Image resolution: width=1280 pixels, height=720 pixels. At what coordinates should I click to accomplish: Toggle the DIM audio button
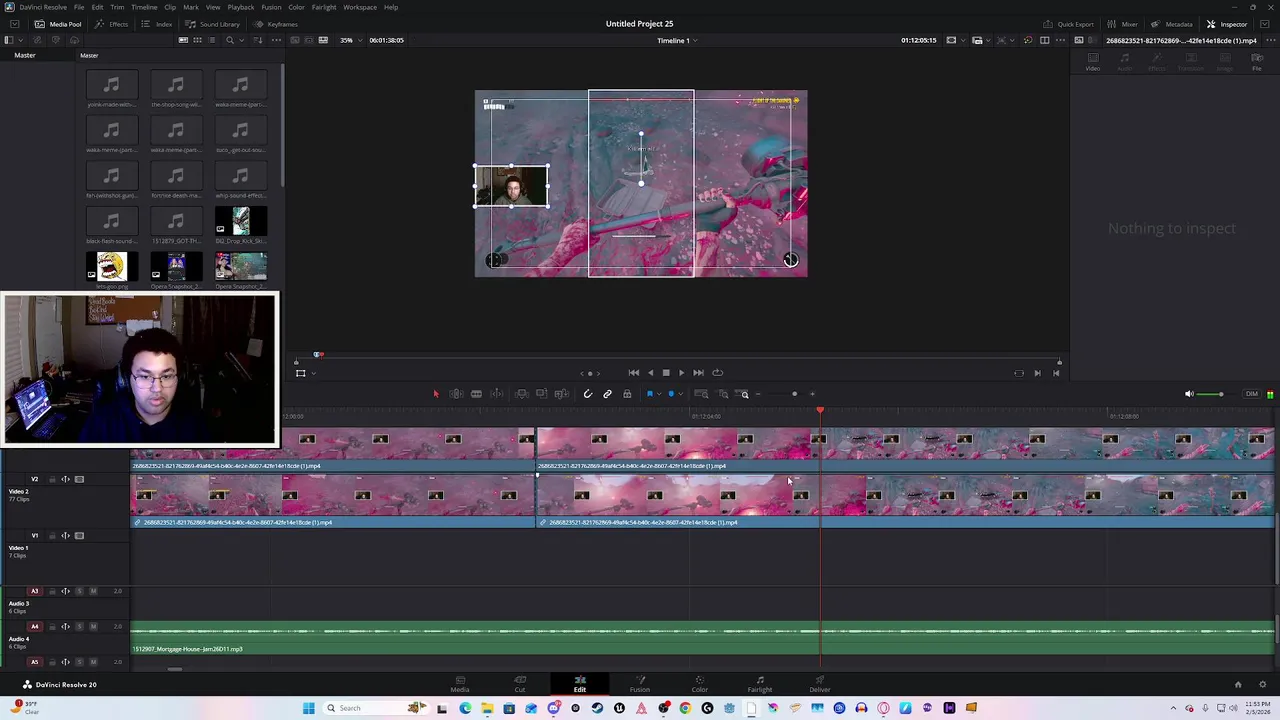click(x=1251, y=394)
